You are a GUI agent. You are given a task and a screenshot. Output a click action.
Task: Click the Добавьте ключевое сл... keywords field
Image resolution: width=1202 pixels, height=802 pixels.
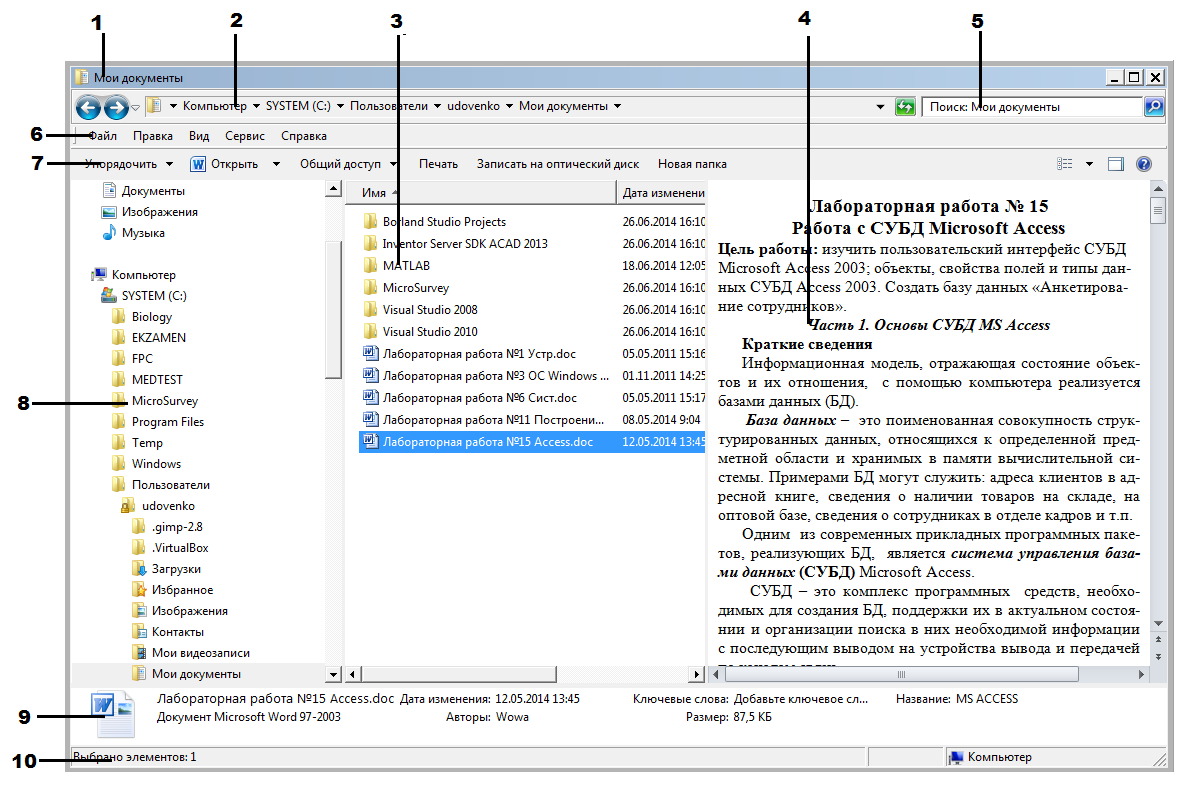pos(800,699)
